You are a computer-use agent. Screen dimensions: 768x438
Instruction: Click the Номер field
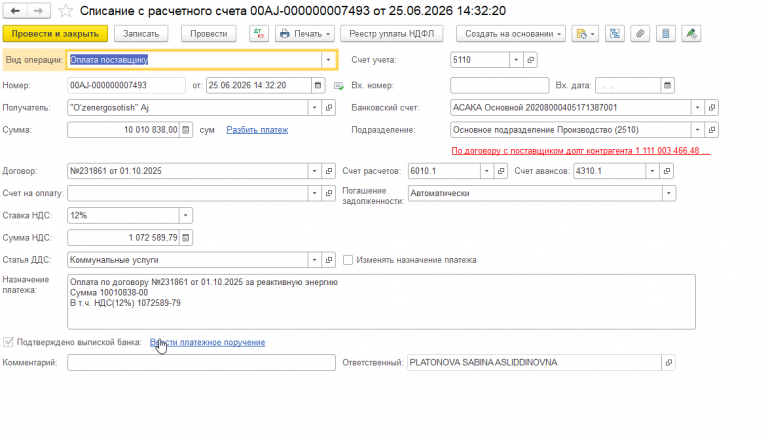[126, 85]
